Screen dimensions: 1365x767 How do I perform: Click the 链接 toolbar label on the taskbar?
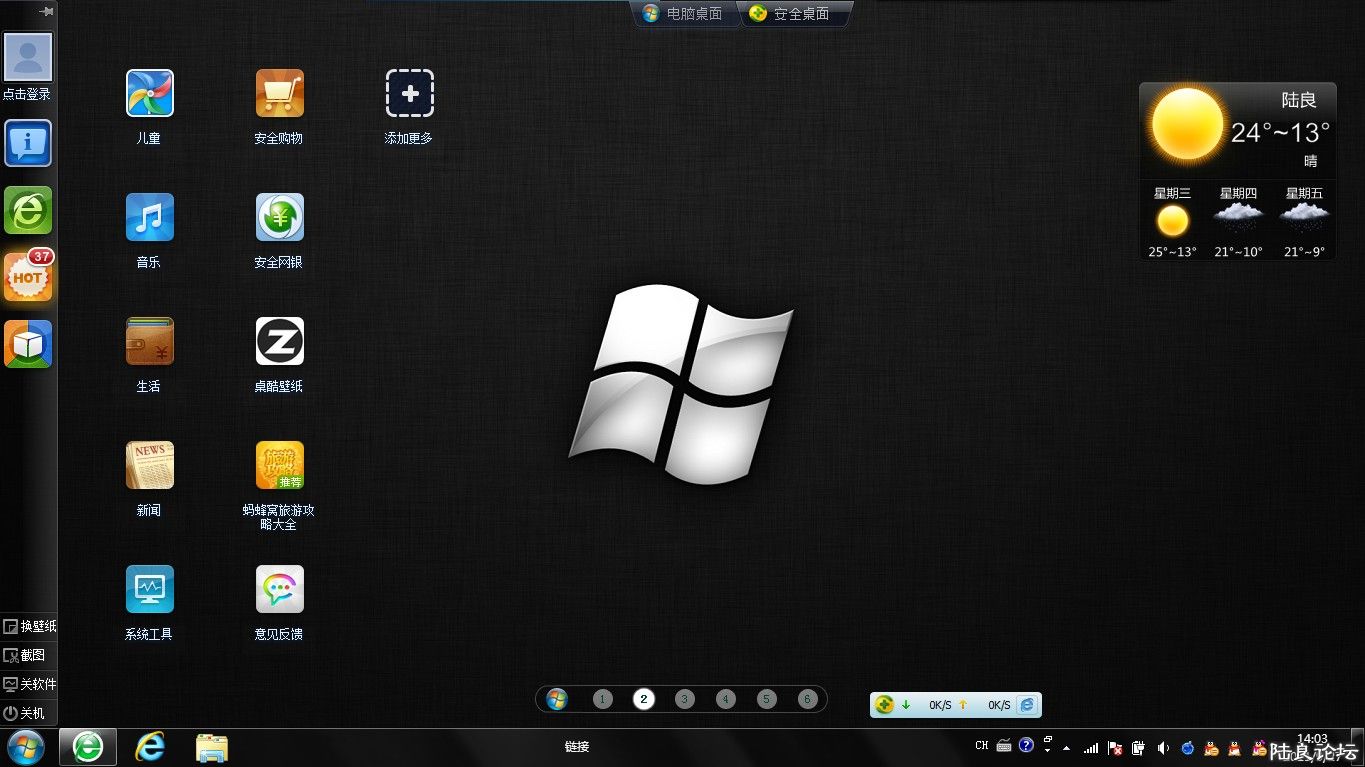(x=577, y=747)
